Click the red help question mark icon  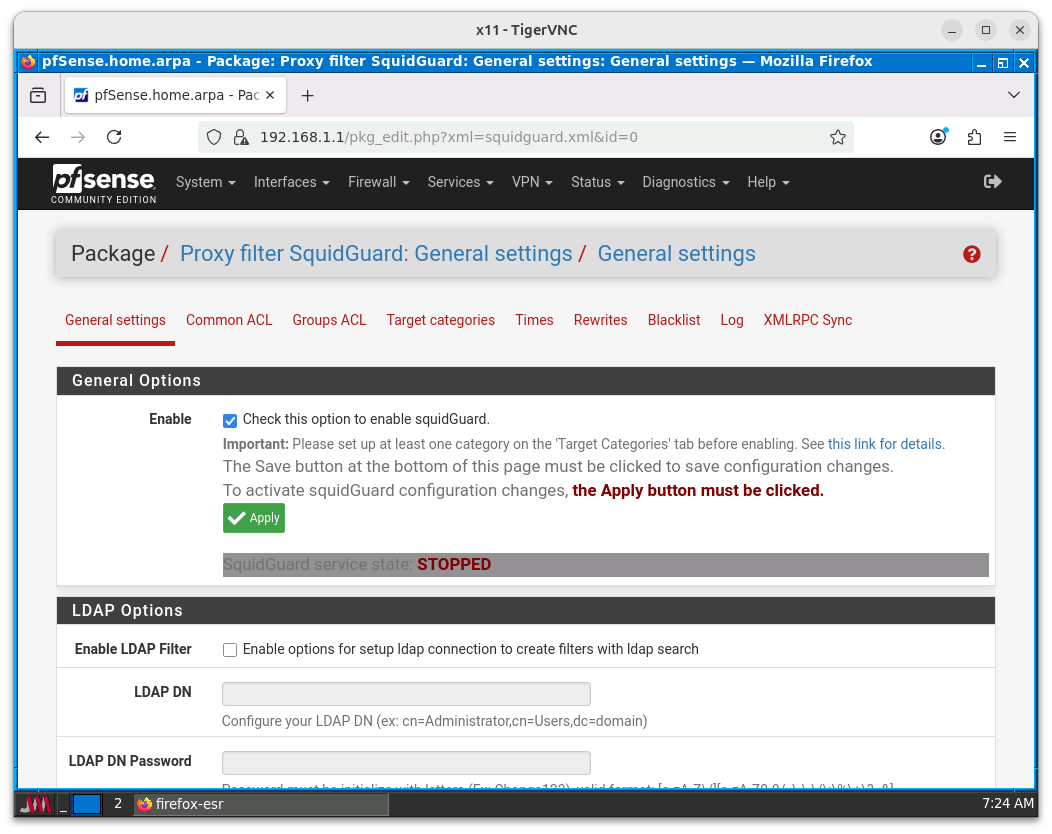pyautogui.click(x=971, y=254)
